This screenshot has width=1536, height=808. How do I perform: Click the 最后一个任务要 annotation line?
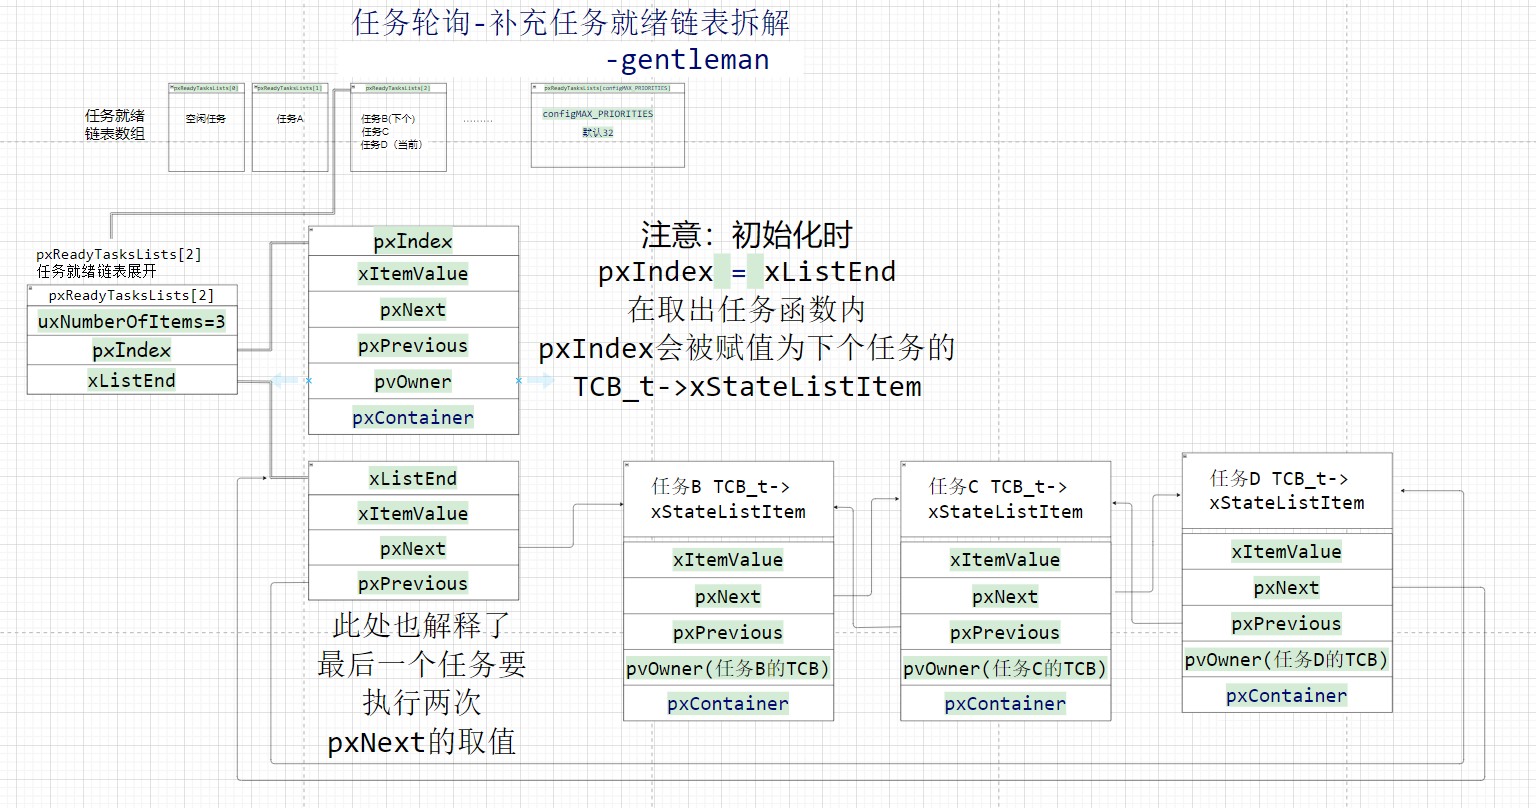pyautogui.click(x=422, y=664)
